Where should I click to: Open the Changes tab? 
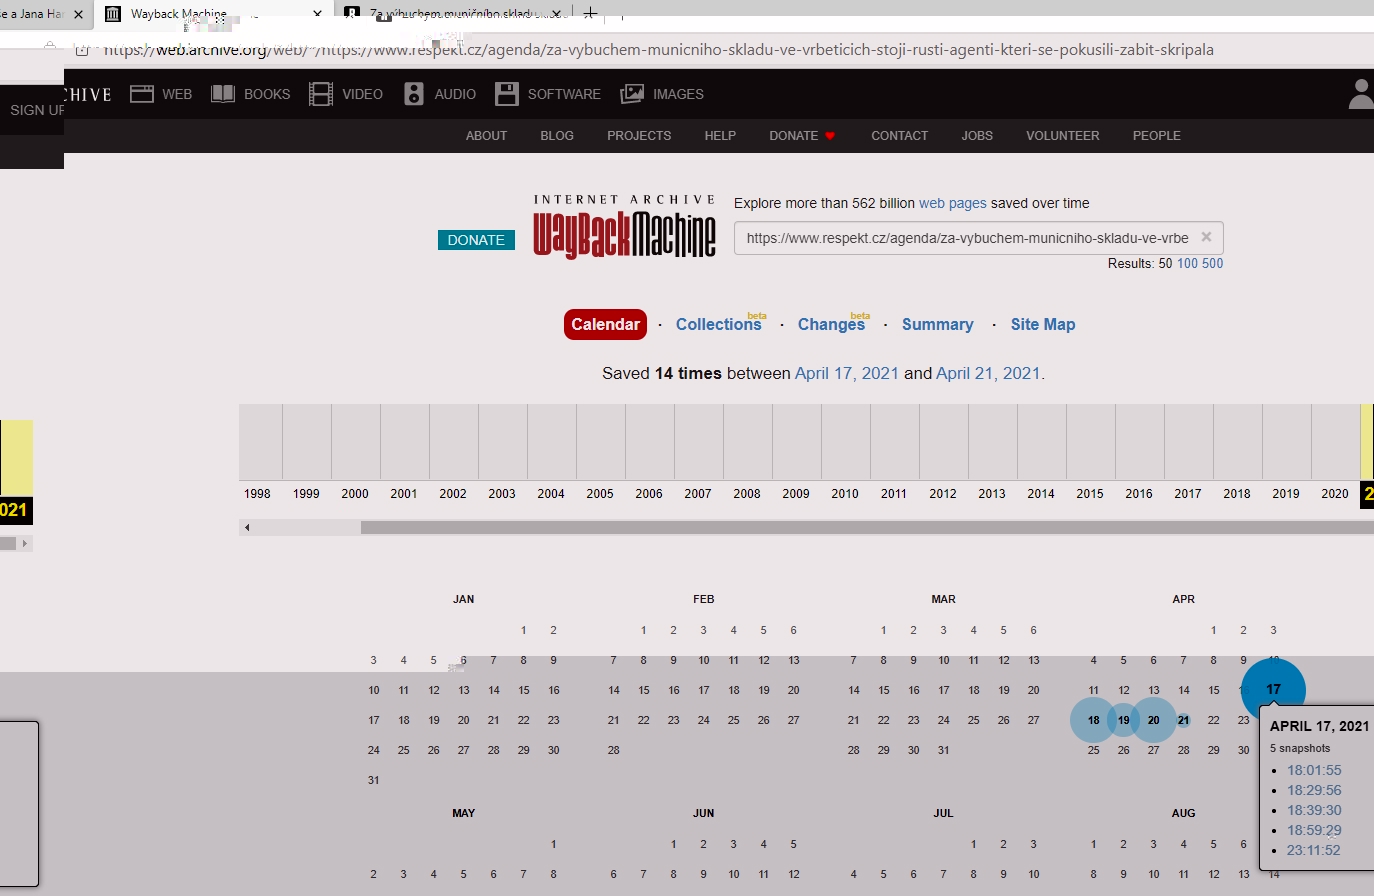[x=831, y=324]
